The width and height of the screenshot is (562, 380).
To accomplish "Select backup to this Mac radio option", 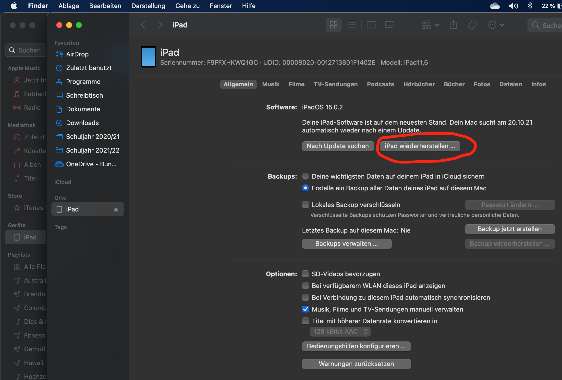I will (305, 188).
